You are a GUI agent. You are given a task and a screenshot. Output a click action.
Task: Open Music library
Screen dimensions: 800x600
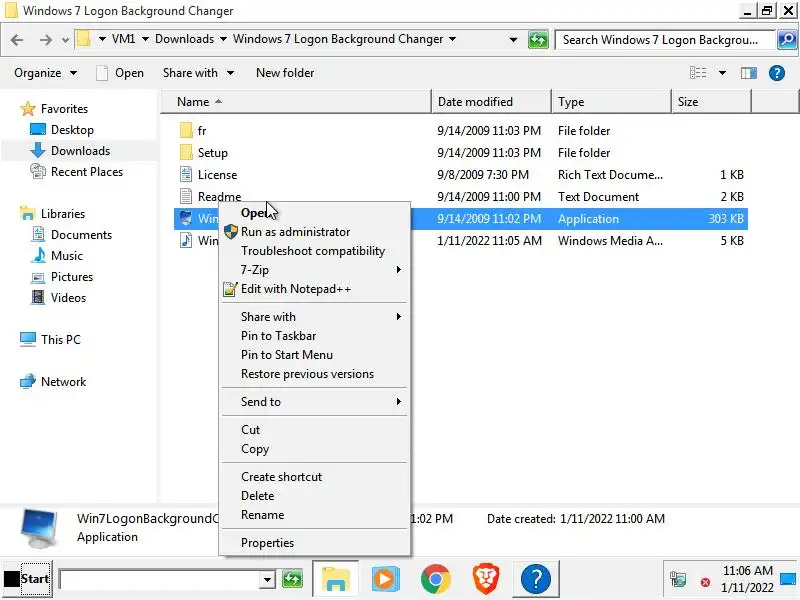(x=57, y=256)
